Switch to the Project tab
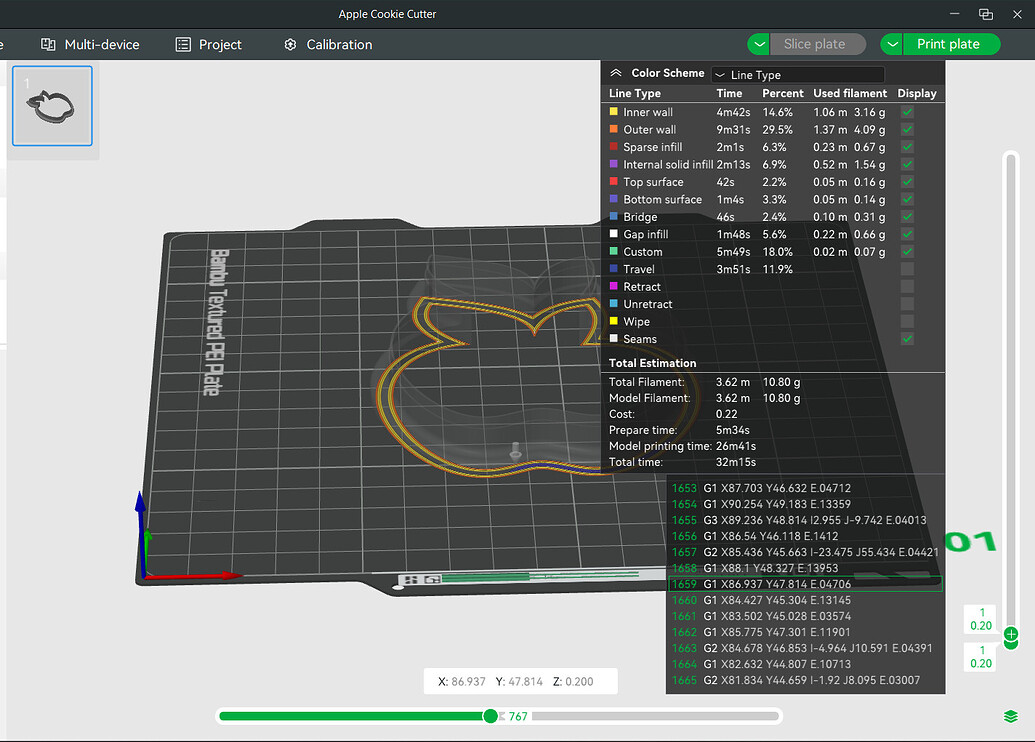Screen dimensions: 1035x742 (209, 44)
